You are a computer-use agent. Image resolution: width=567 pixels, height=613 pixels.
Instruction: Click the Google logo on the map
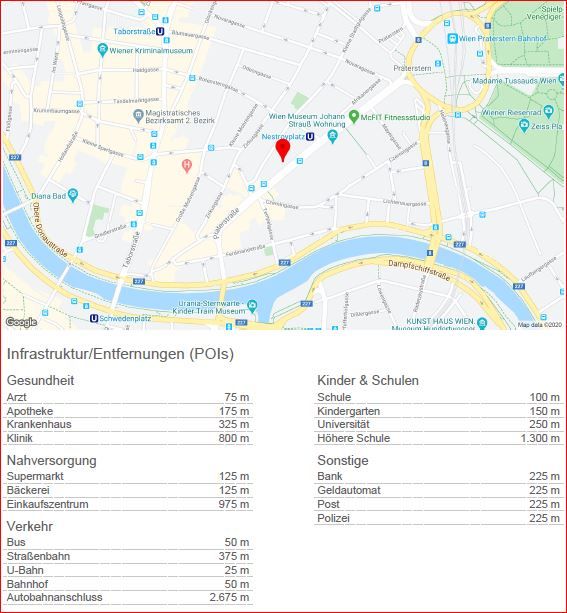22,322
